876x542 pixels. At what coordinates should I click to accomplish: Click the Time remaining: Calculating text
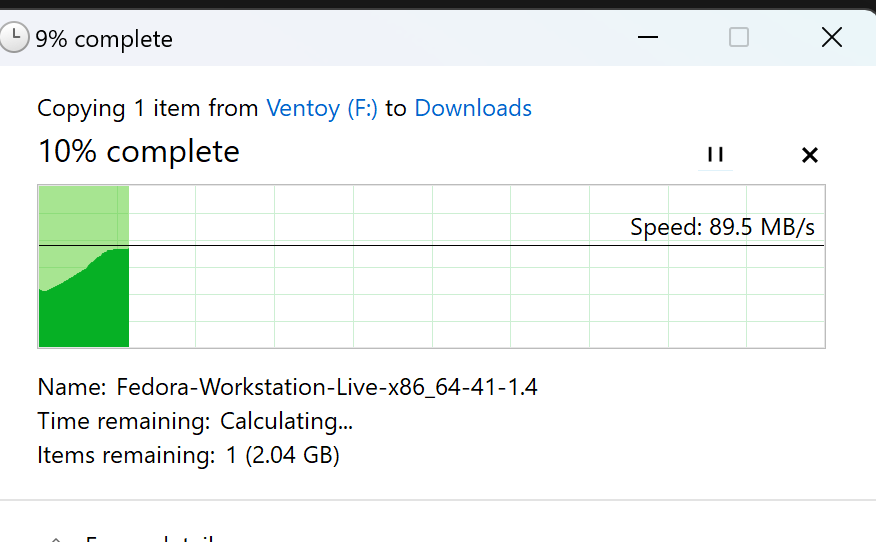pyautogui.click(x=195, y=421)
